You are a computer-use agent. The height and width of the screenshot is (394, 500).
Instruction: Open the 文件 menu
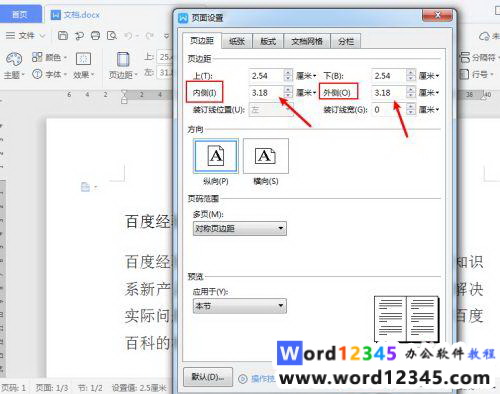point(27,35)
